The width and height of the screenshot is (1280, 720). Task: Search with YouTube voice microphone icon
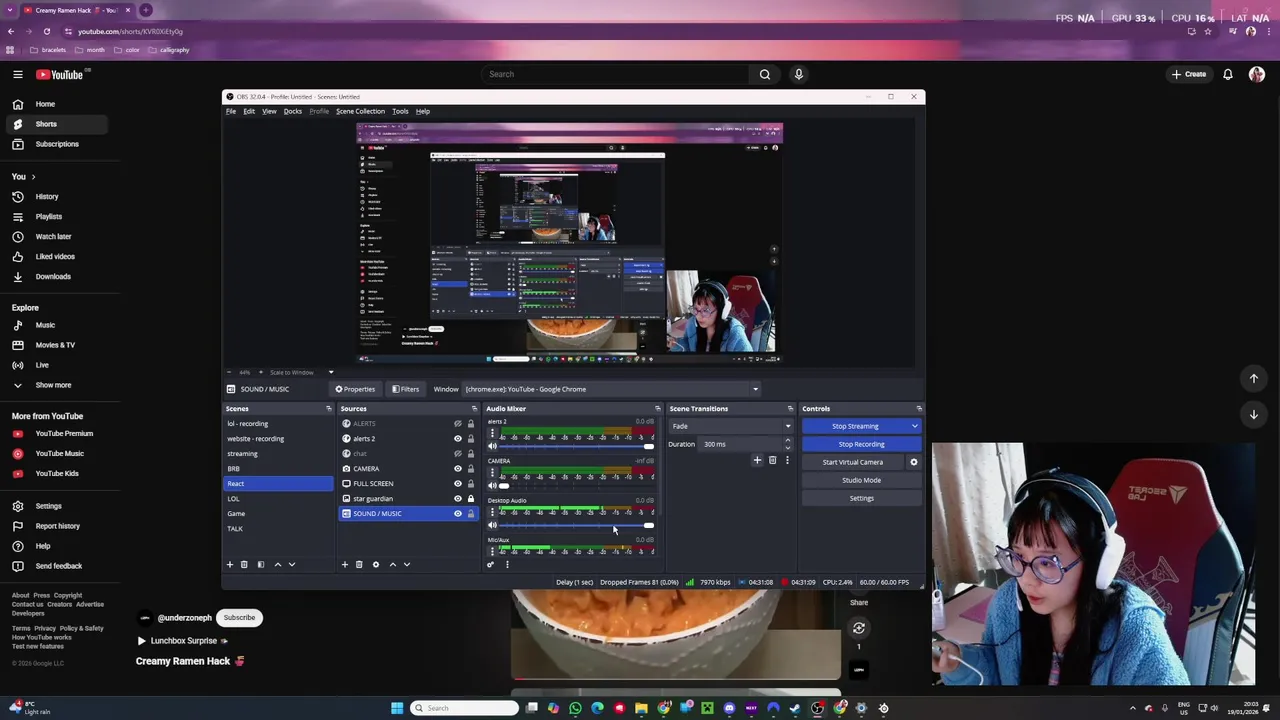pyautogui.click(x=798, y=74)
